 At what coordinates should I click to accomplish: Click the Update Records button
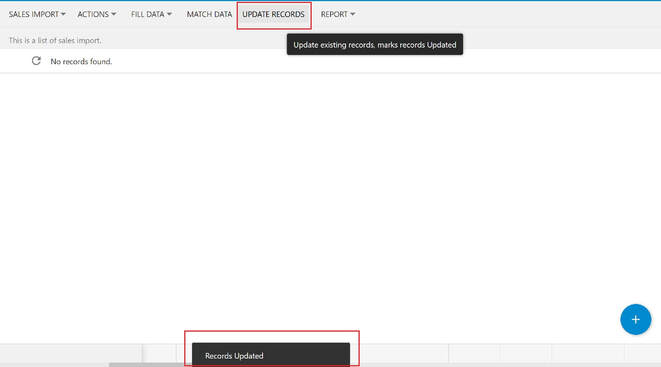[x=273, y=14]
